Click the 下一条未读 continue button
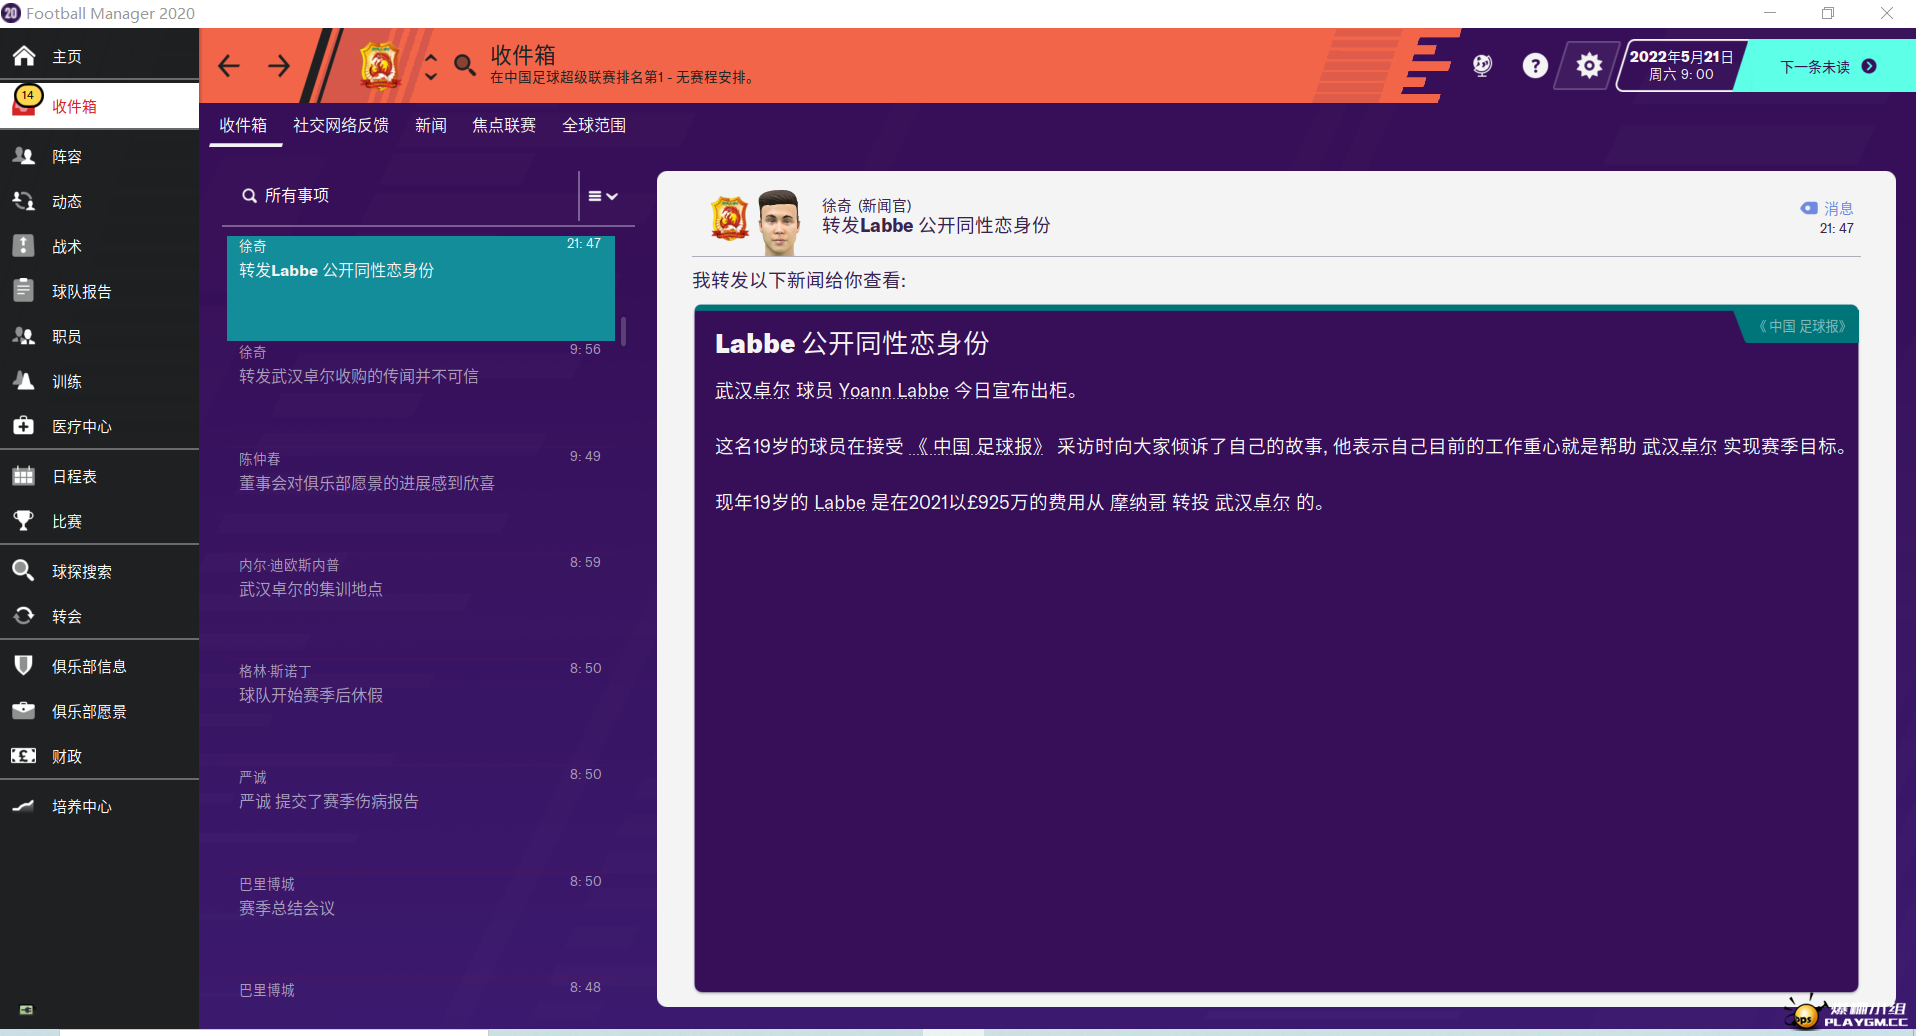The width and height of the screenshot is (1916, 1036). pos(1827,67)
